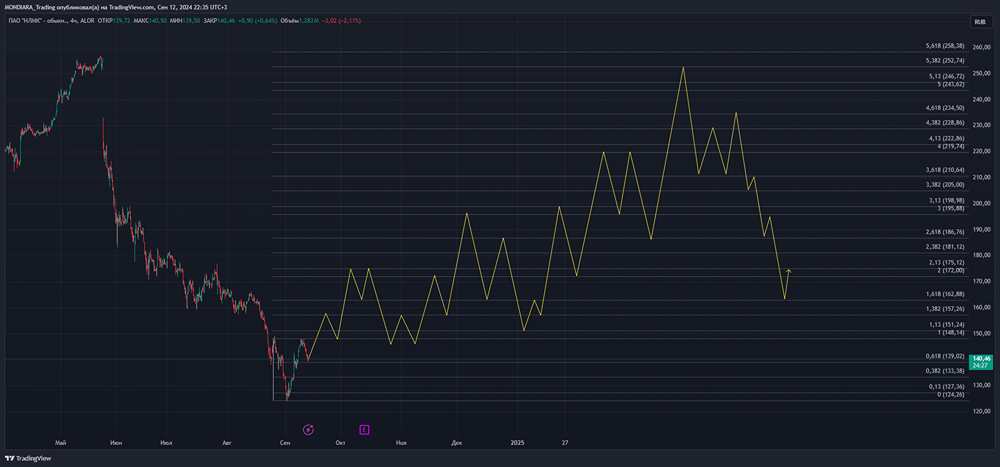Click the МИН 139,50 low value

pyautogui.click(x=185, y=21)
